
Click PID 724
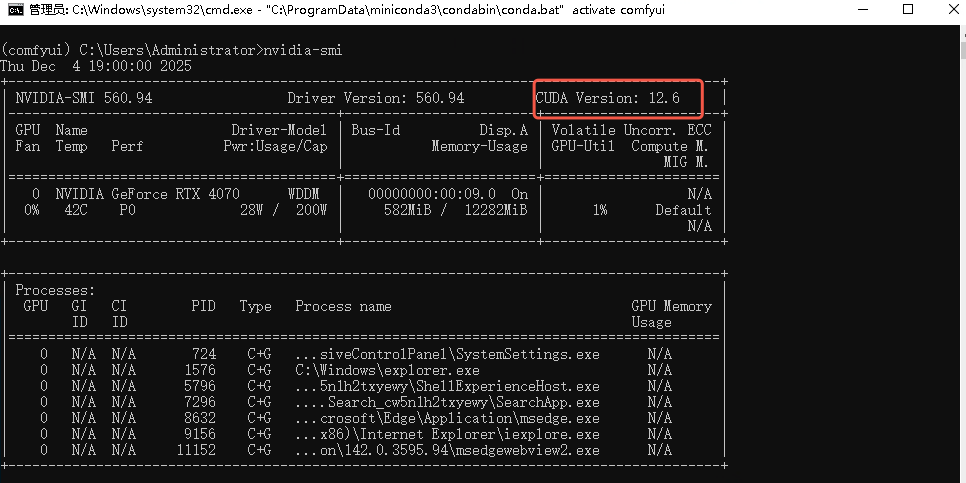pos(204,354)
